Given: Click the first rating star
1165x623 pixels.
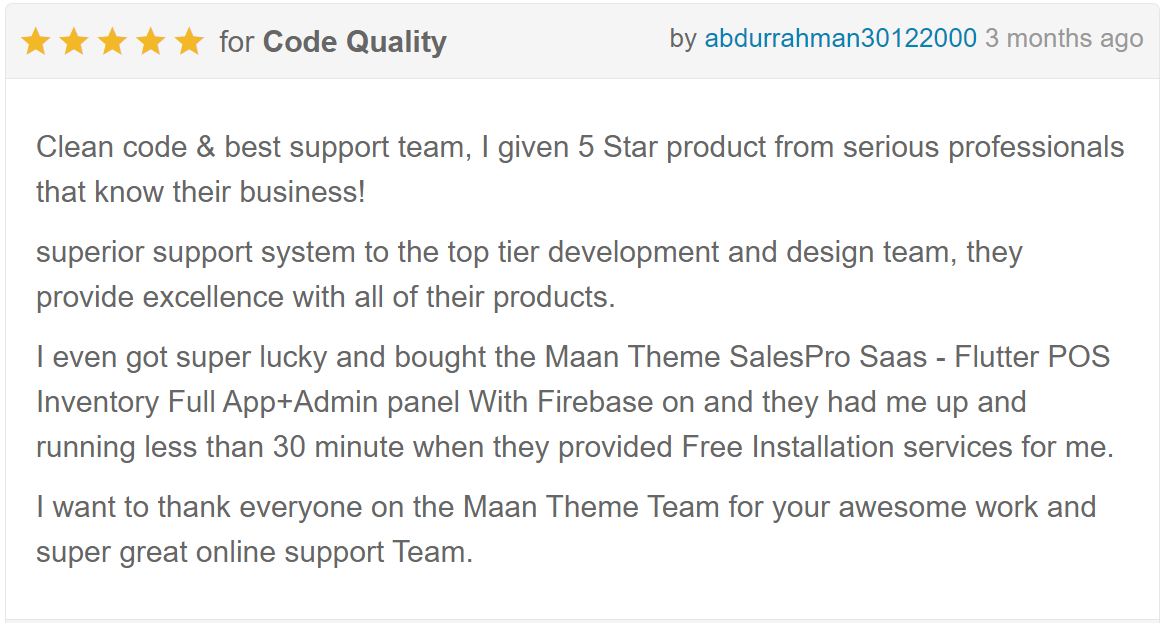Looking at the screenshot, I should (x=36, y=42).
